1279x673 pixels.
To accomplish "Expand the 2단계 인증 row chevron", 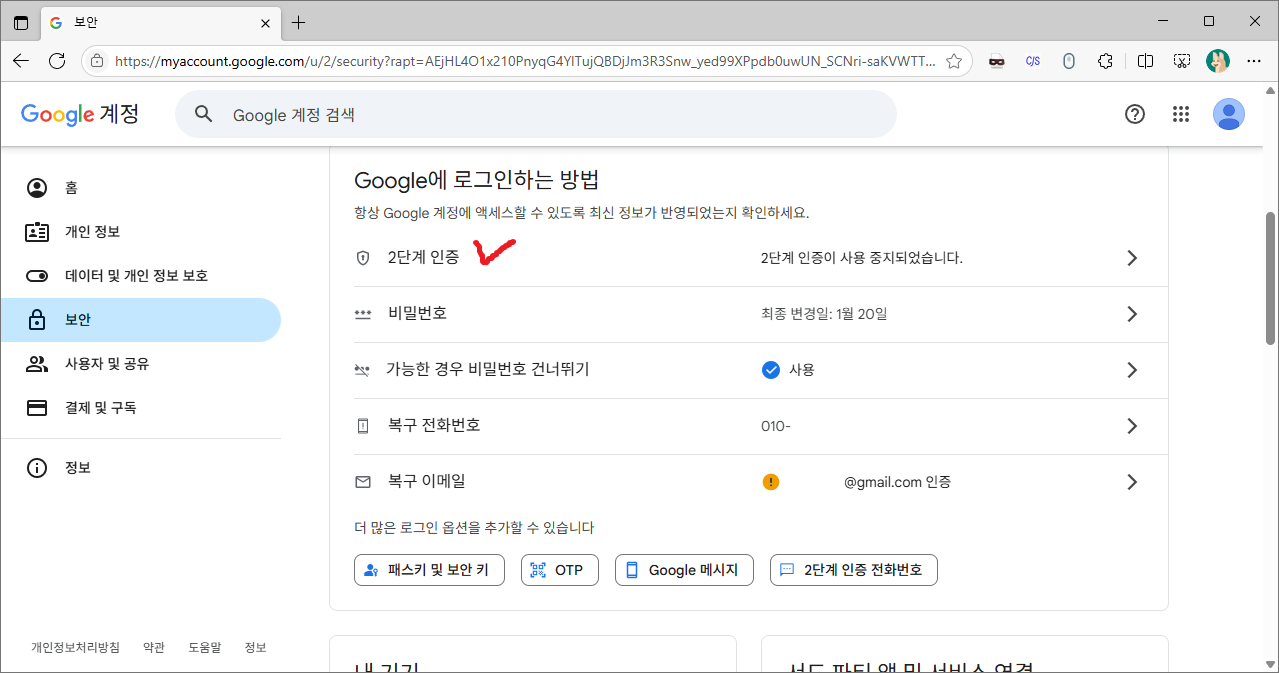I will [1132, 258].
